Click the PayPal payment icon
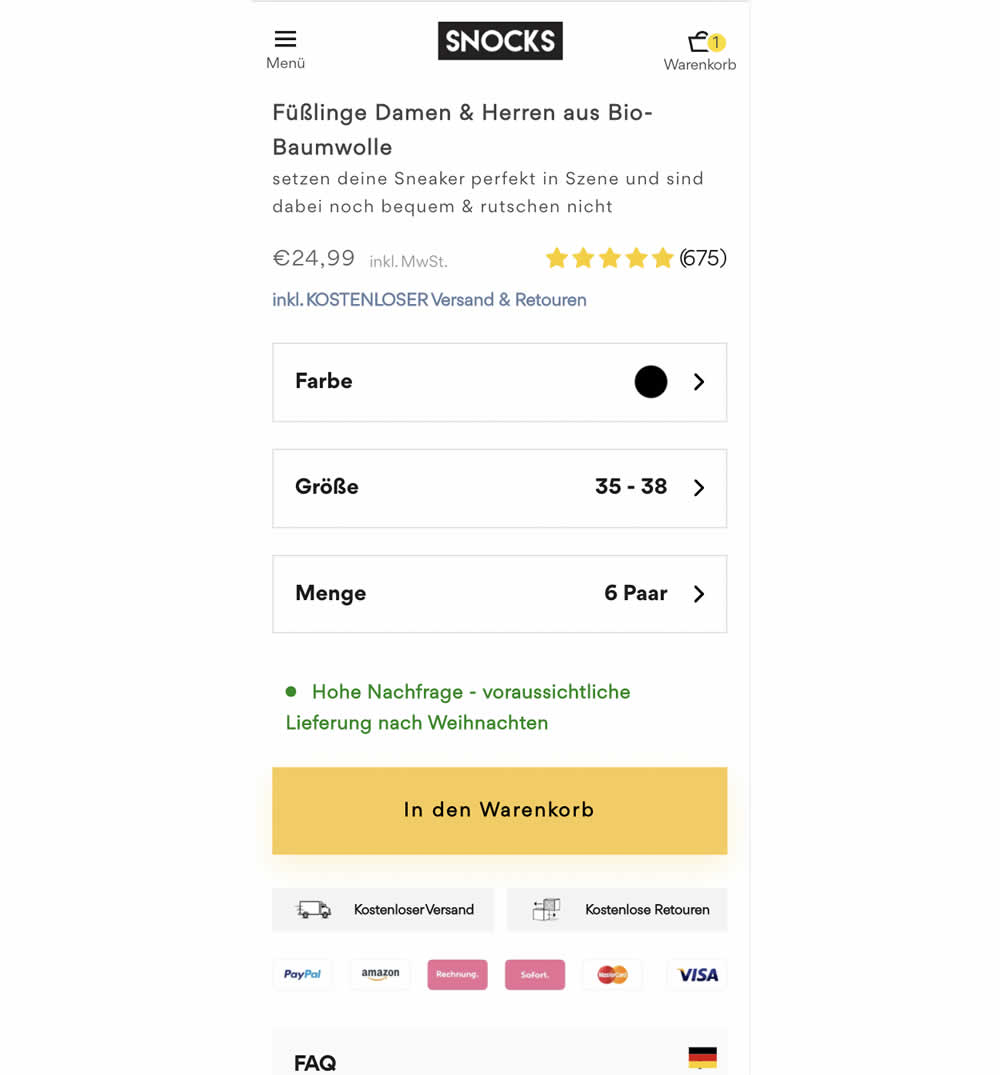 point(302,974)
